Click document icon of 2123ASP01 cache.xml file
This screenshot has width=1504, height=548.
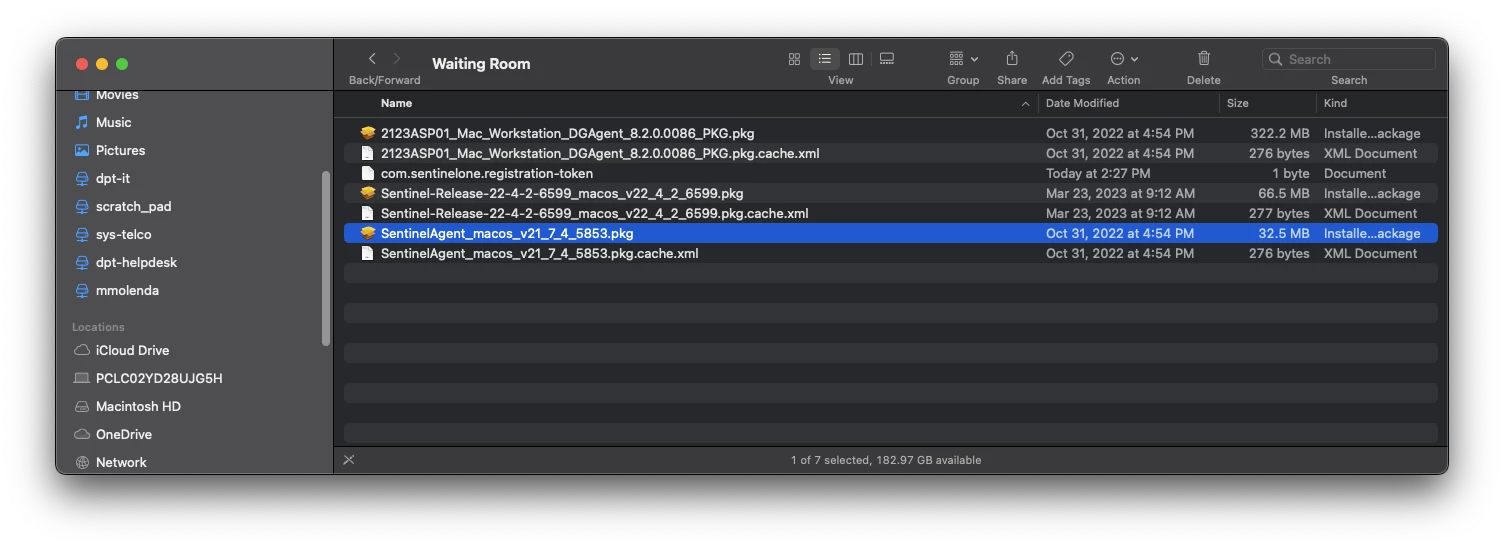367,153
